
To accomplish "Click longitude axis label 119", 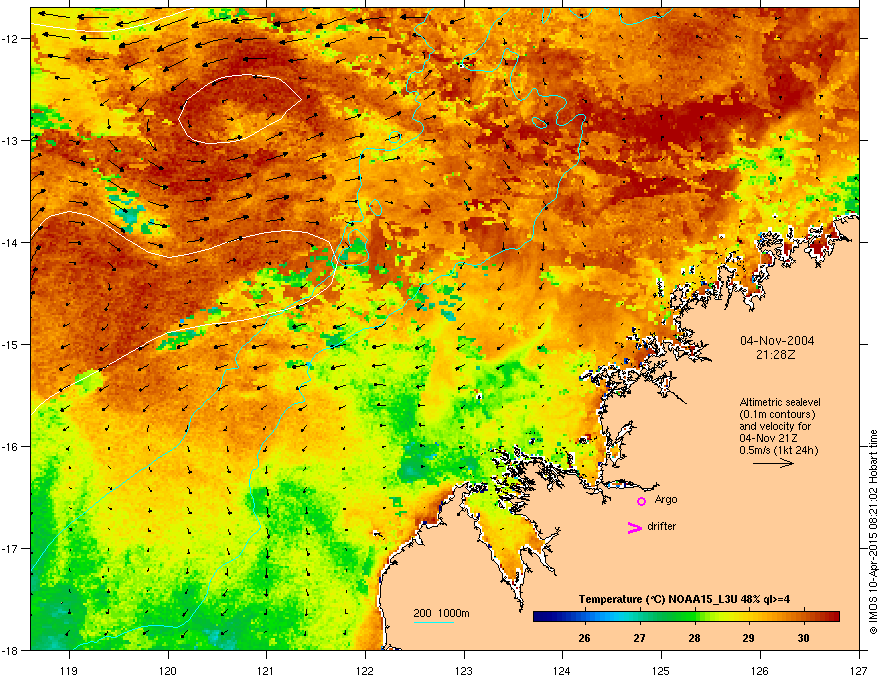I will click(x=69, y=671).
